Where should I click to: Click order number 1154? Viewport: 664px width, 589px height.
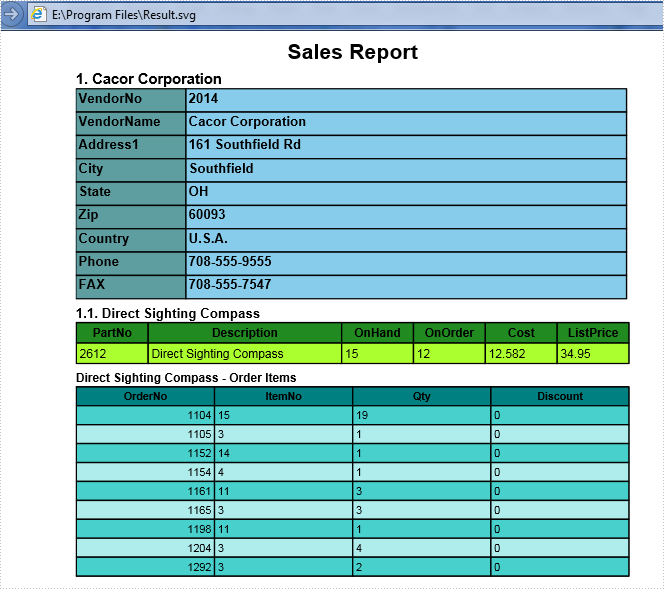pos(145,472)
